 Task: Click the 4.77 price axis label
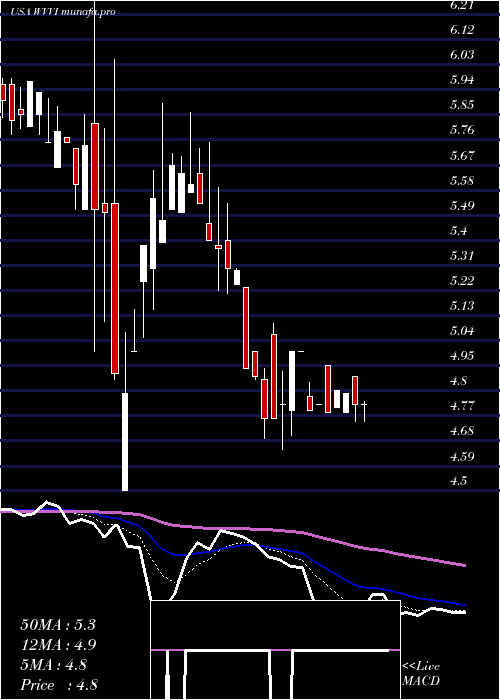462,406
